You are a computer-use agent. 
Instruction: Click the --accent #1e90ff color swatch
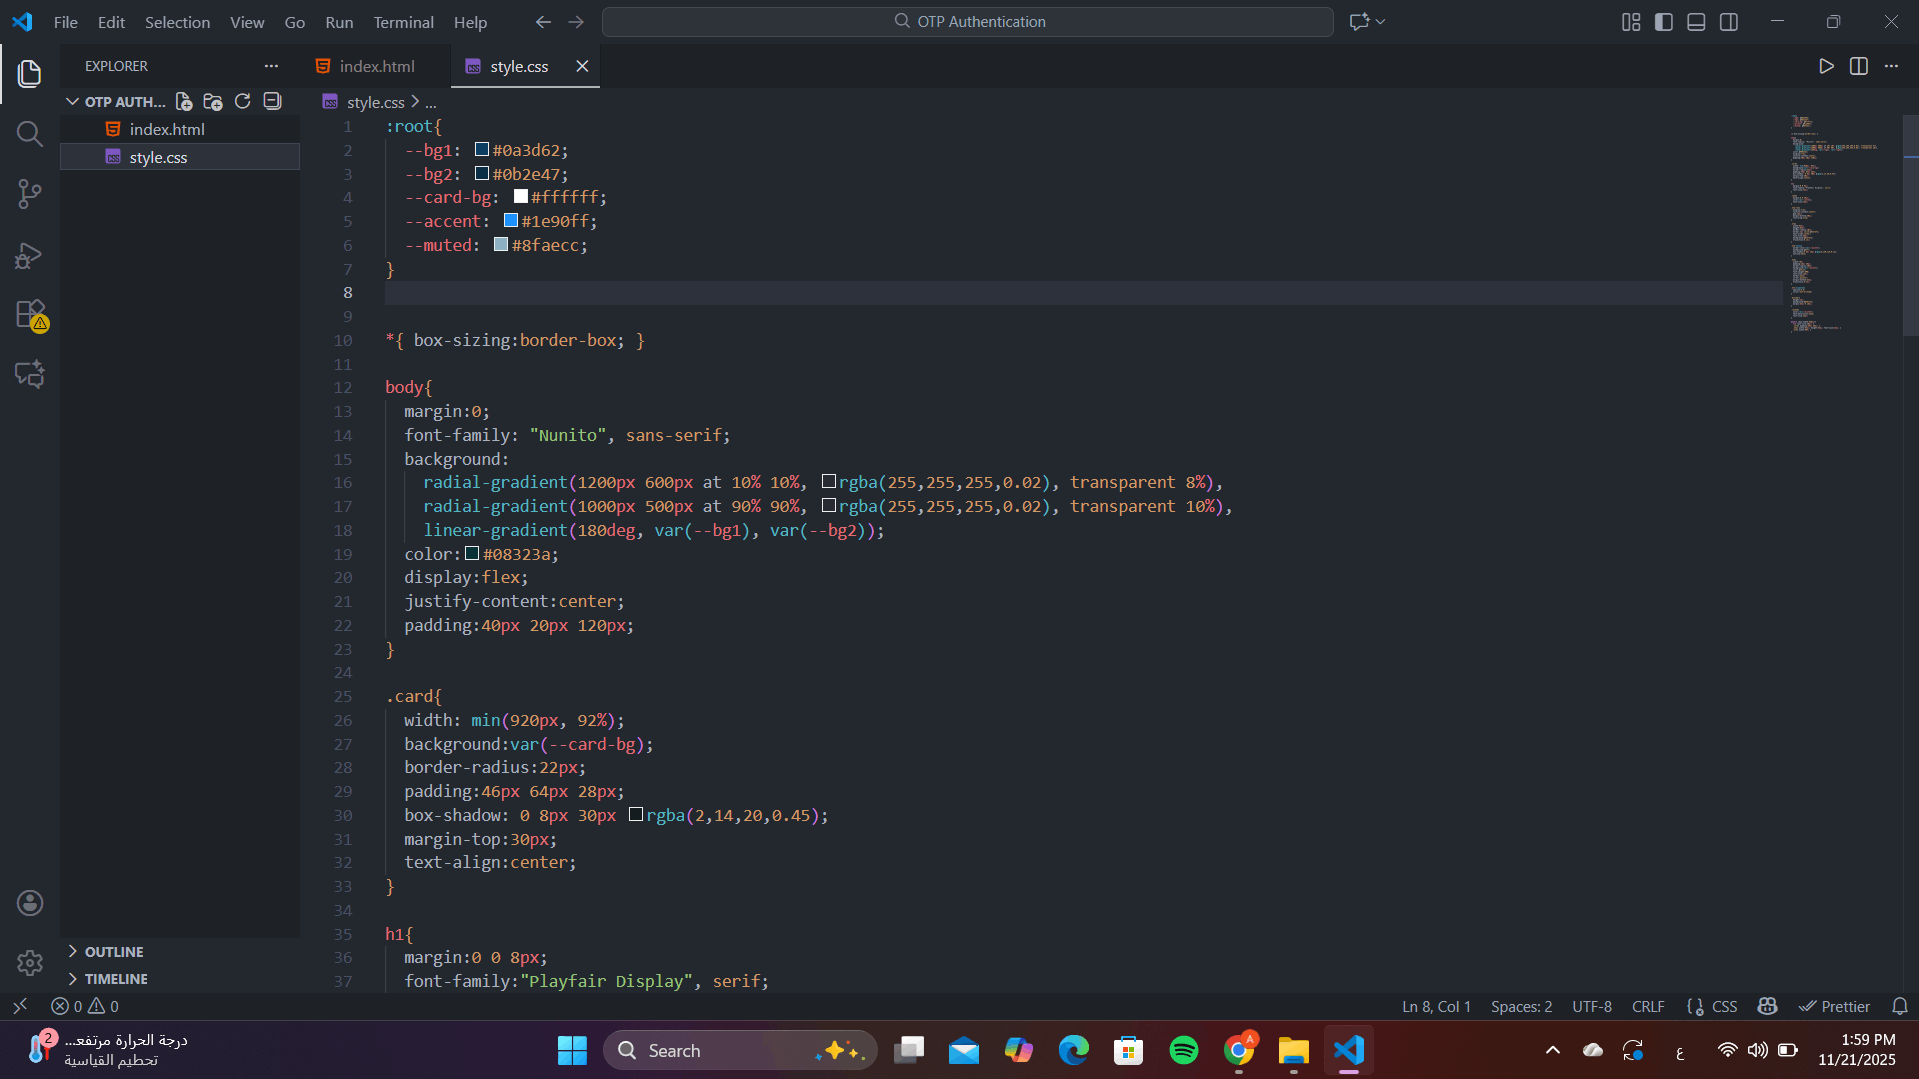point(511,221)
